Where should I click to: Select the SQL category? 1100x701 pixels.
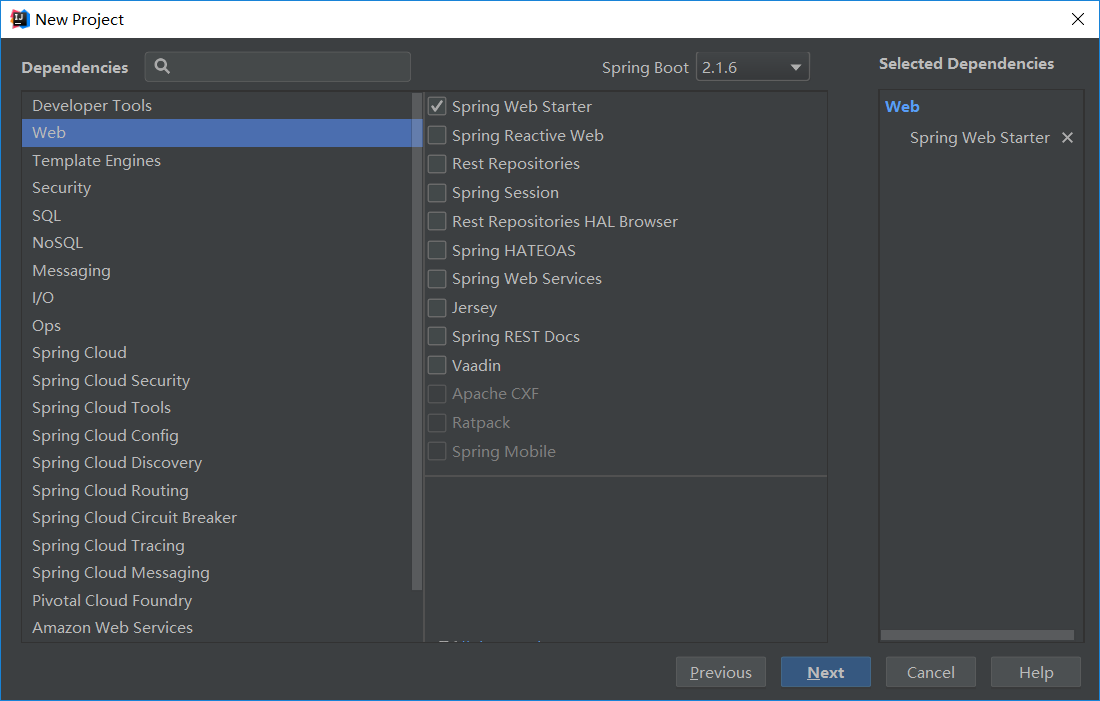(217, 215)
